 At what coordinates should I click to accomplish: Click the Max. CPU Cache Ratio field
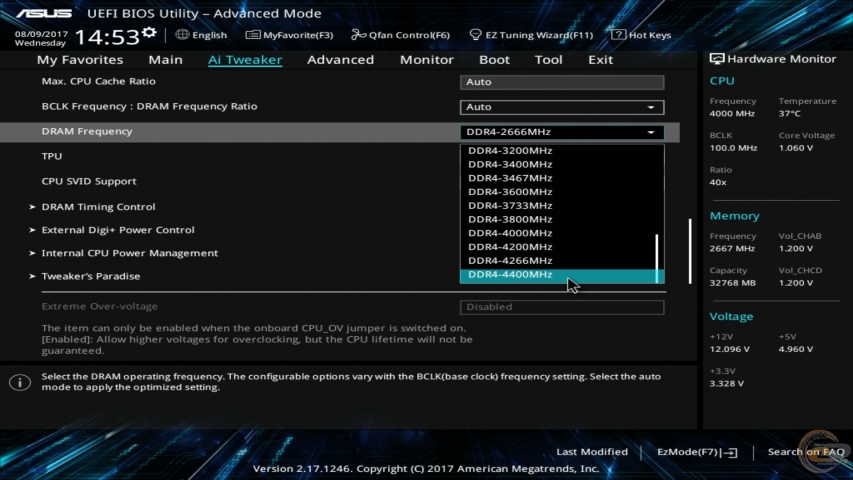(562, 82)
